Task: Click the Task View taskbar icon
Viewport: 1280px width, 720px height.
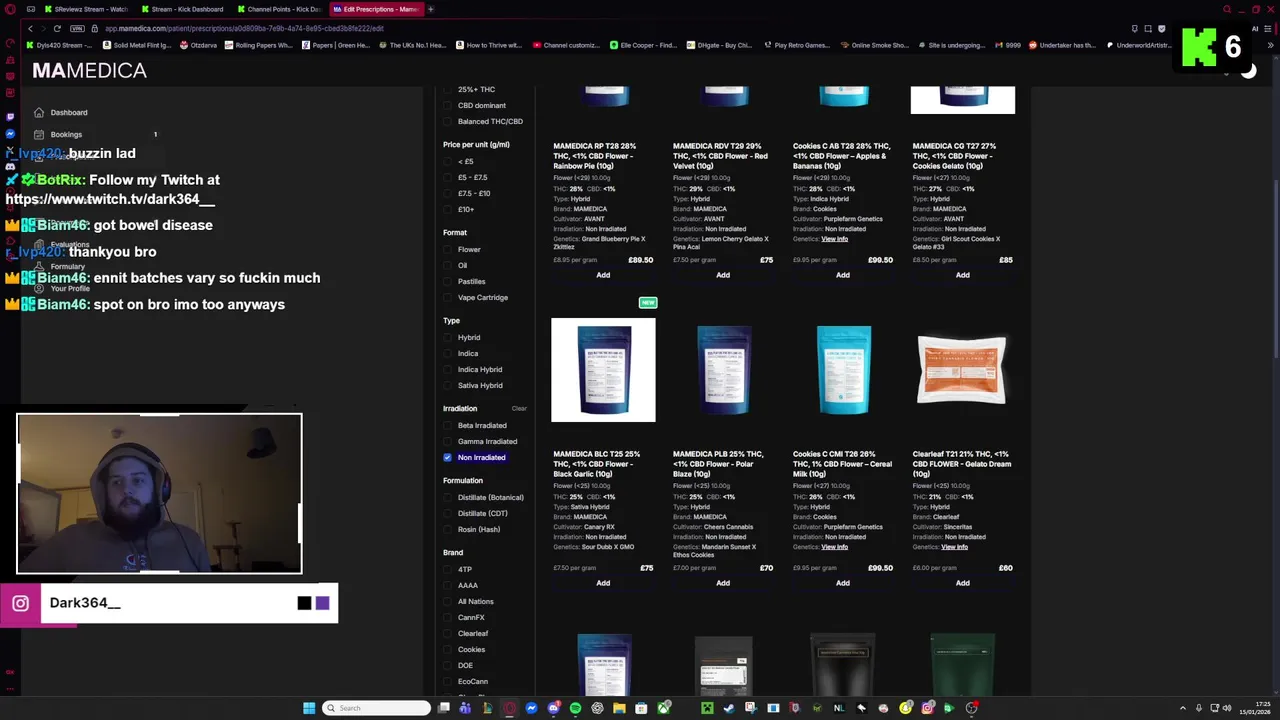Action: point(443,708)
